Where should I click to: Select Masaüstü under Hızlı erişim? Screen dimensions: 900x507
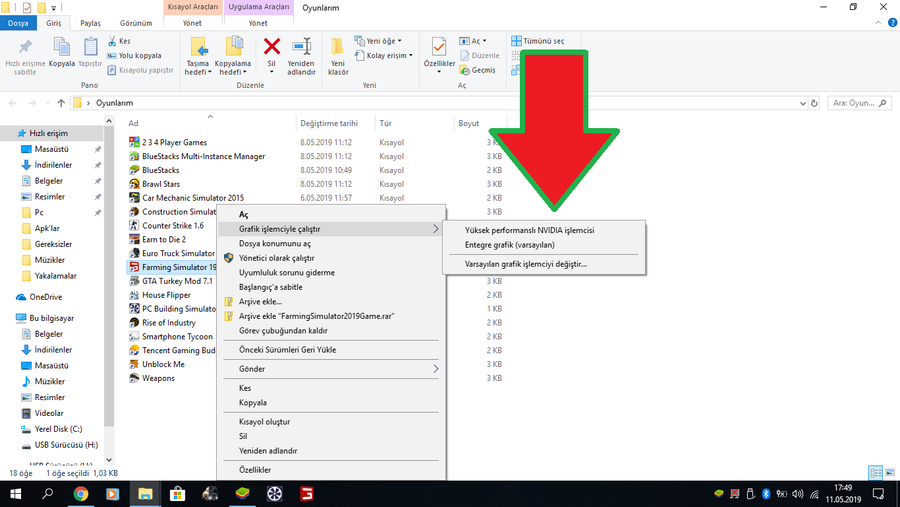point(51,149)
